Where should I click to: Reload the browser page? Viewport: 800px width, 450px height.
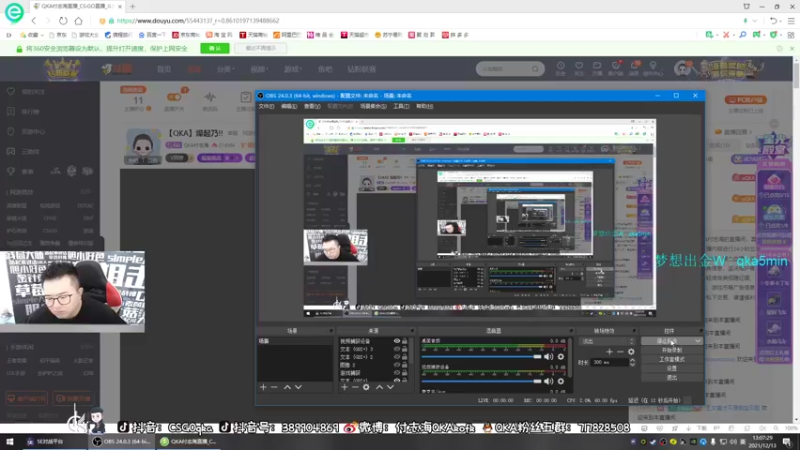tap(63, 21)
